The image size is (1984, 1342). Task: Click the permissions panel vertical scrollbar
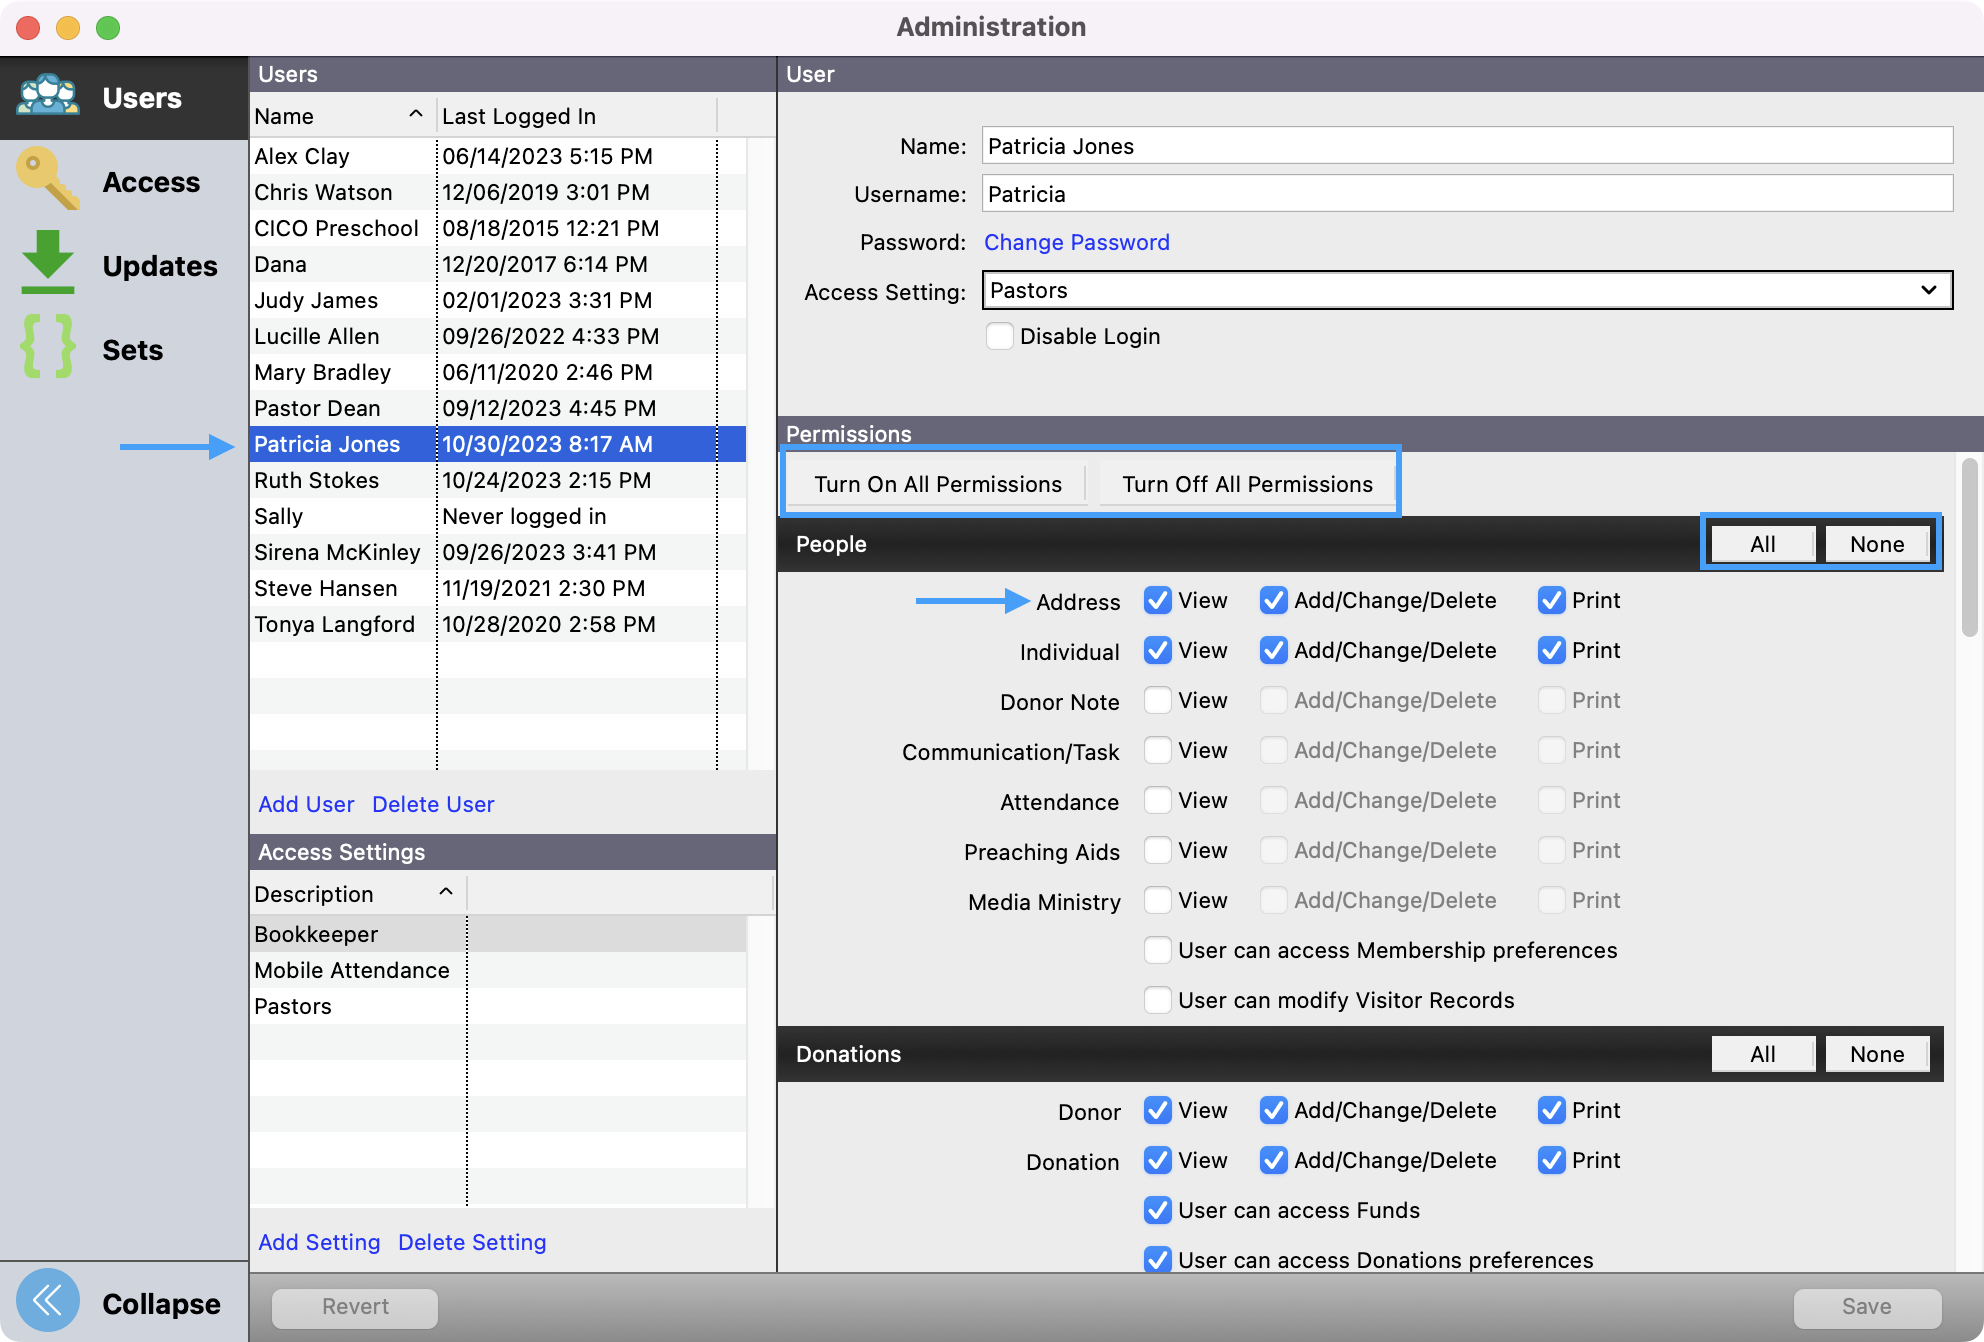1968,547
